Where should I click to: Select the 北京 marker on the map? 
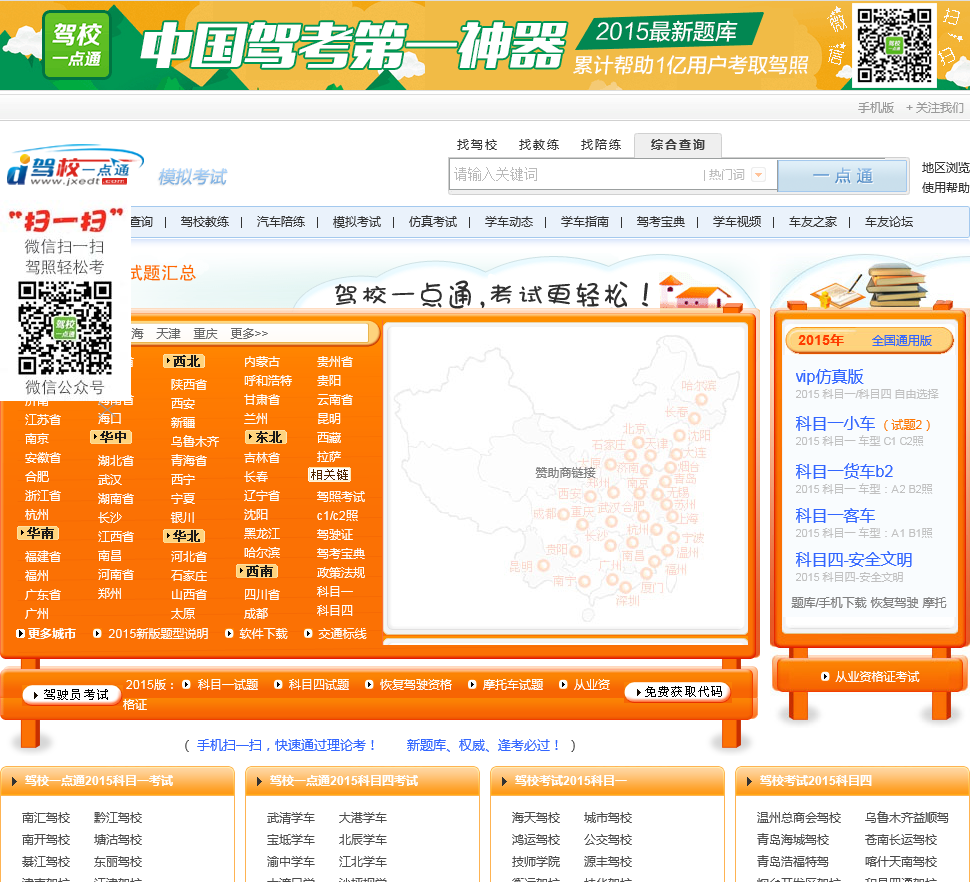point(637,442)
